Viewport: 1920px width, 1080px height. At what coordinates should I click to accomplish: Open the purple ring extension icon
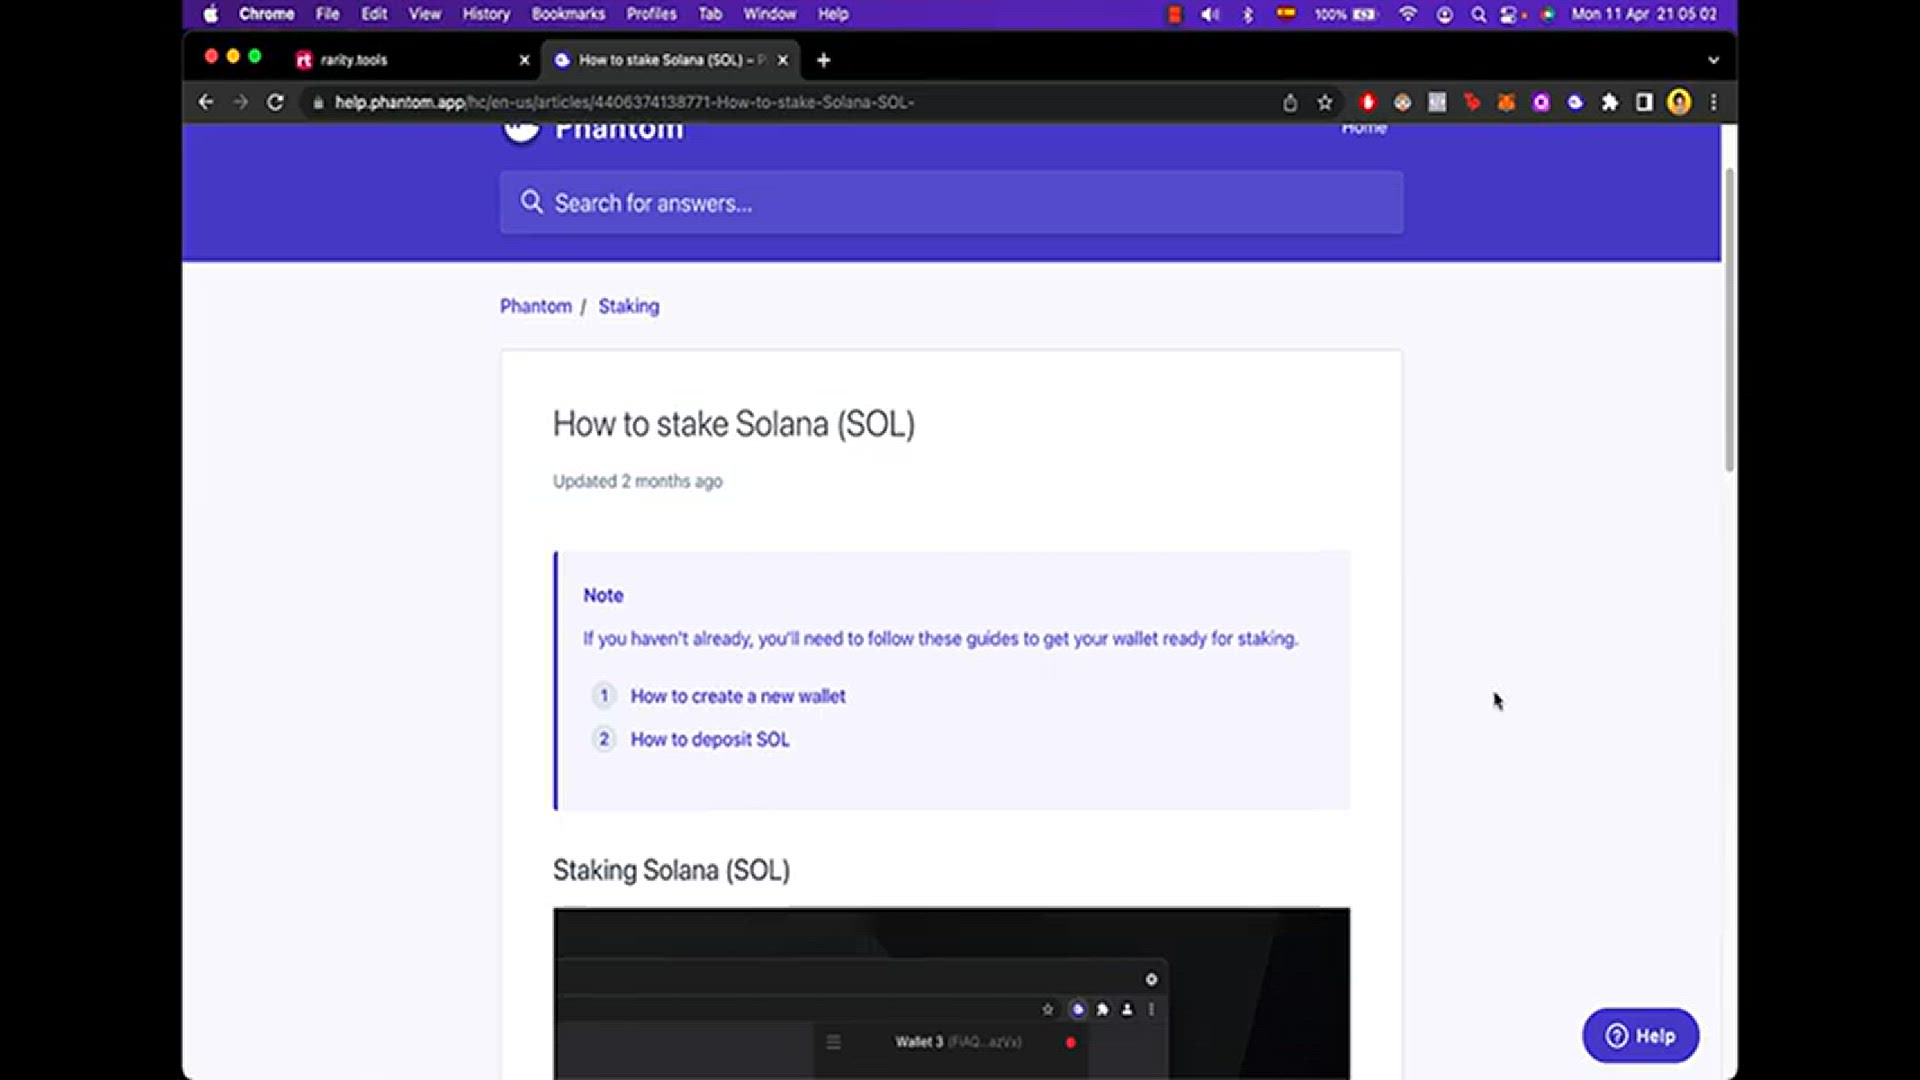tap(1541, 102)
